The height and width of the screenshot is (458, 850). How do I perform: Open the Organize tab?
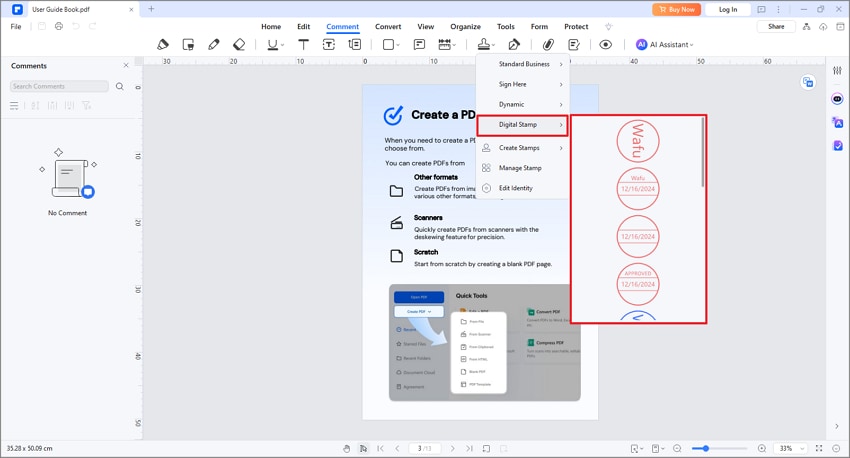[465, 27]
